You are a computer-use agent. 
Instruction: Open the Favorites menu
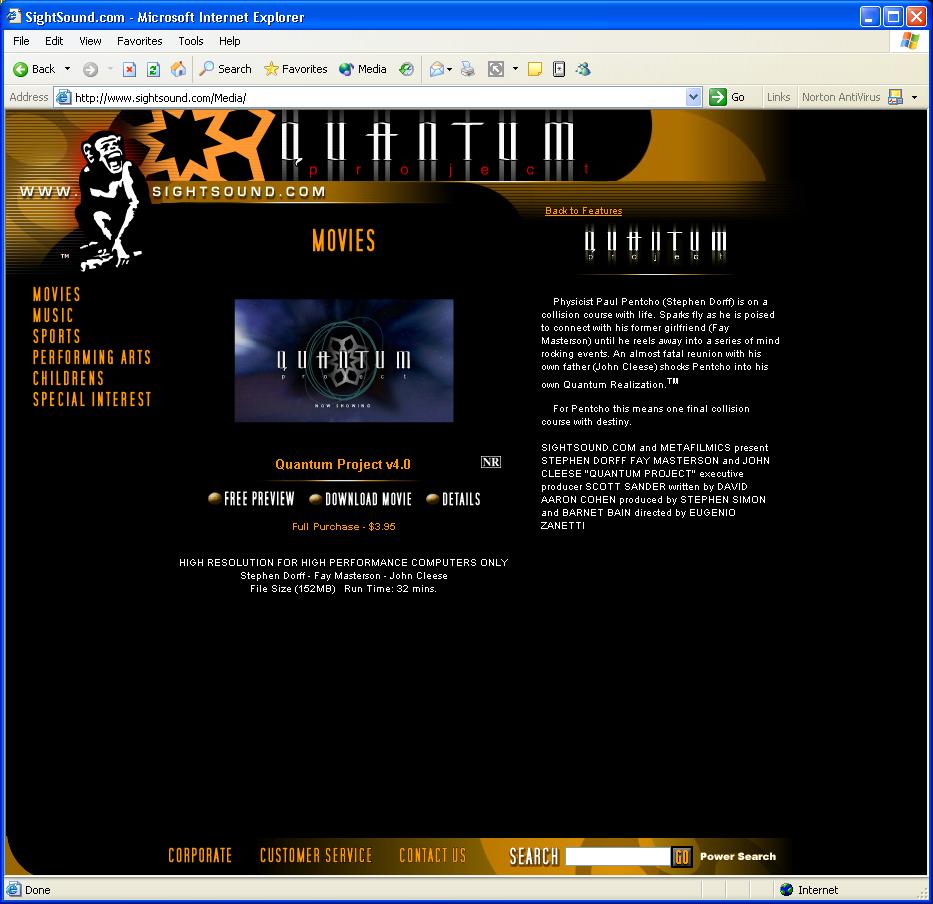(x=139, y=41)
